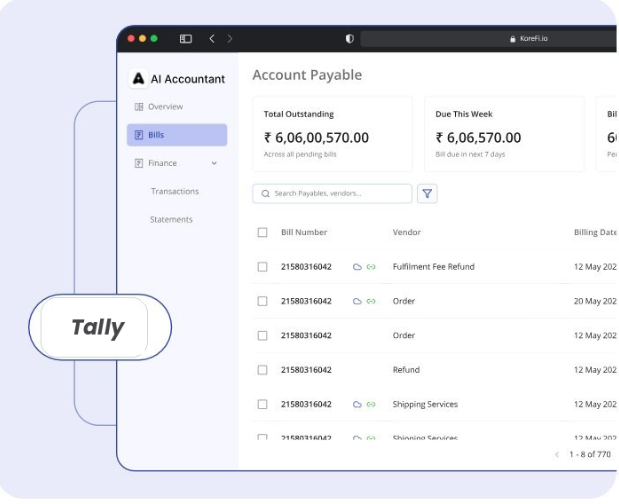Image resolution: width=619 pixels, height=504 pixels.
Task: Click link icon in Fulfilment Fee Refund row
Action: pos(371,267)
